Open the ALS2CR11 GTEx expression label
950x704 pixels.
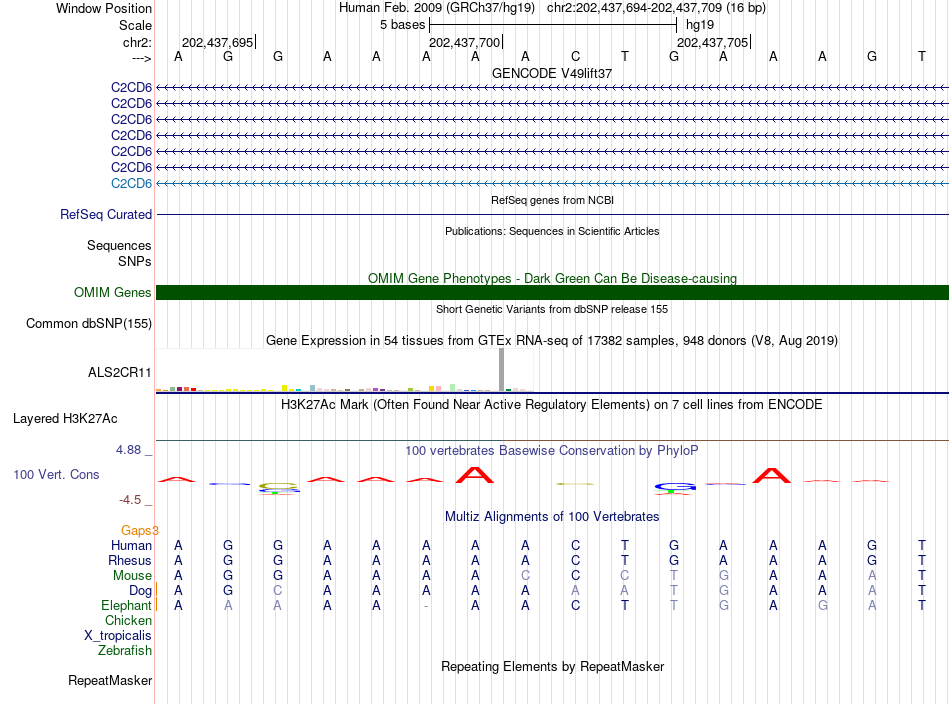119,373
